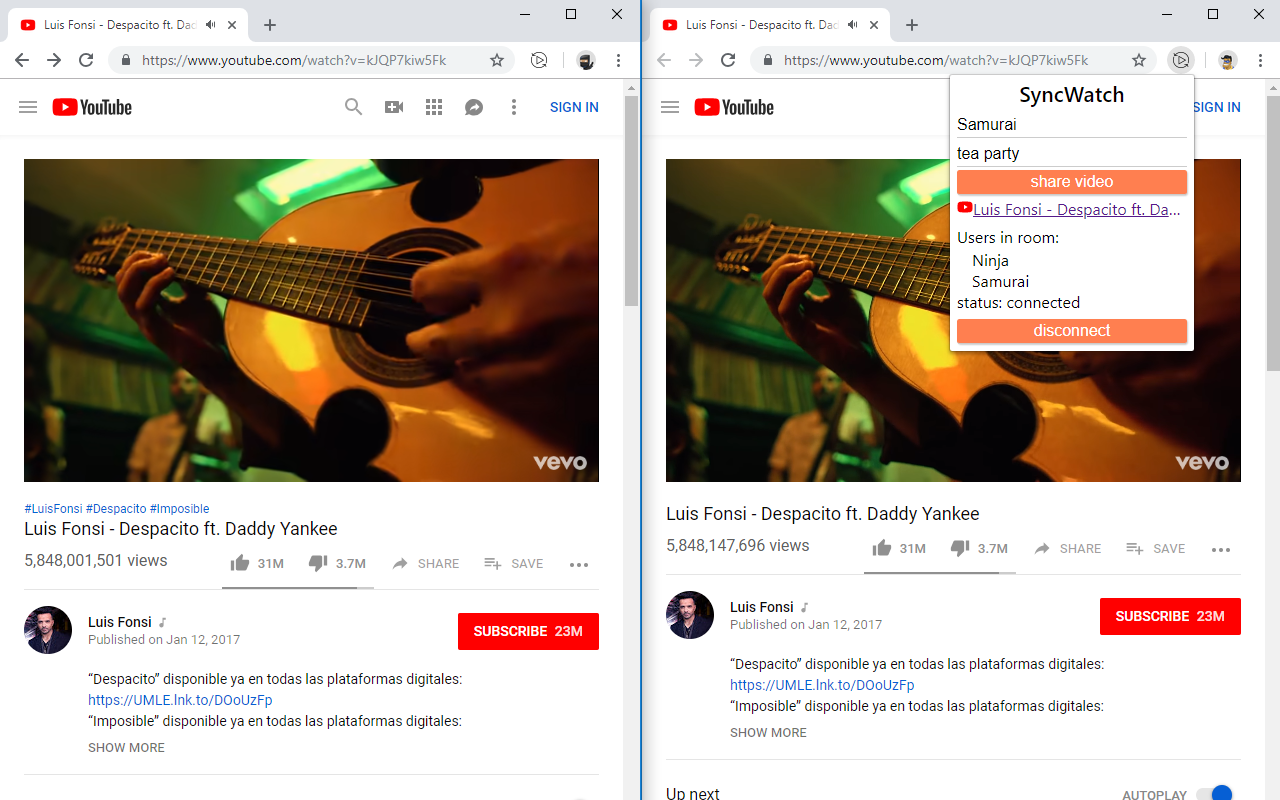The height and width of the screenshot is (800, 1280).
Task: Click the left window's address bar URL
Action: click(294, 60)
